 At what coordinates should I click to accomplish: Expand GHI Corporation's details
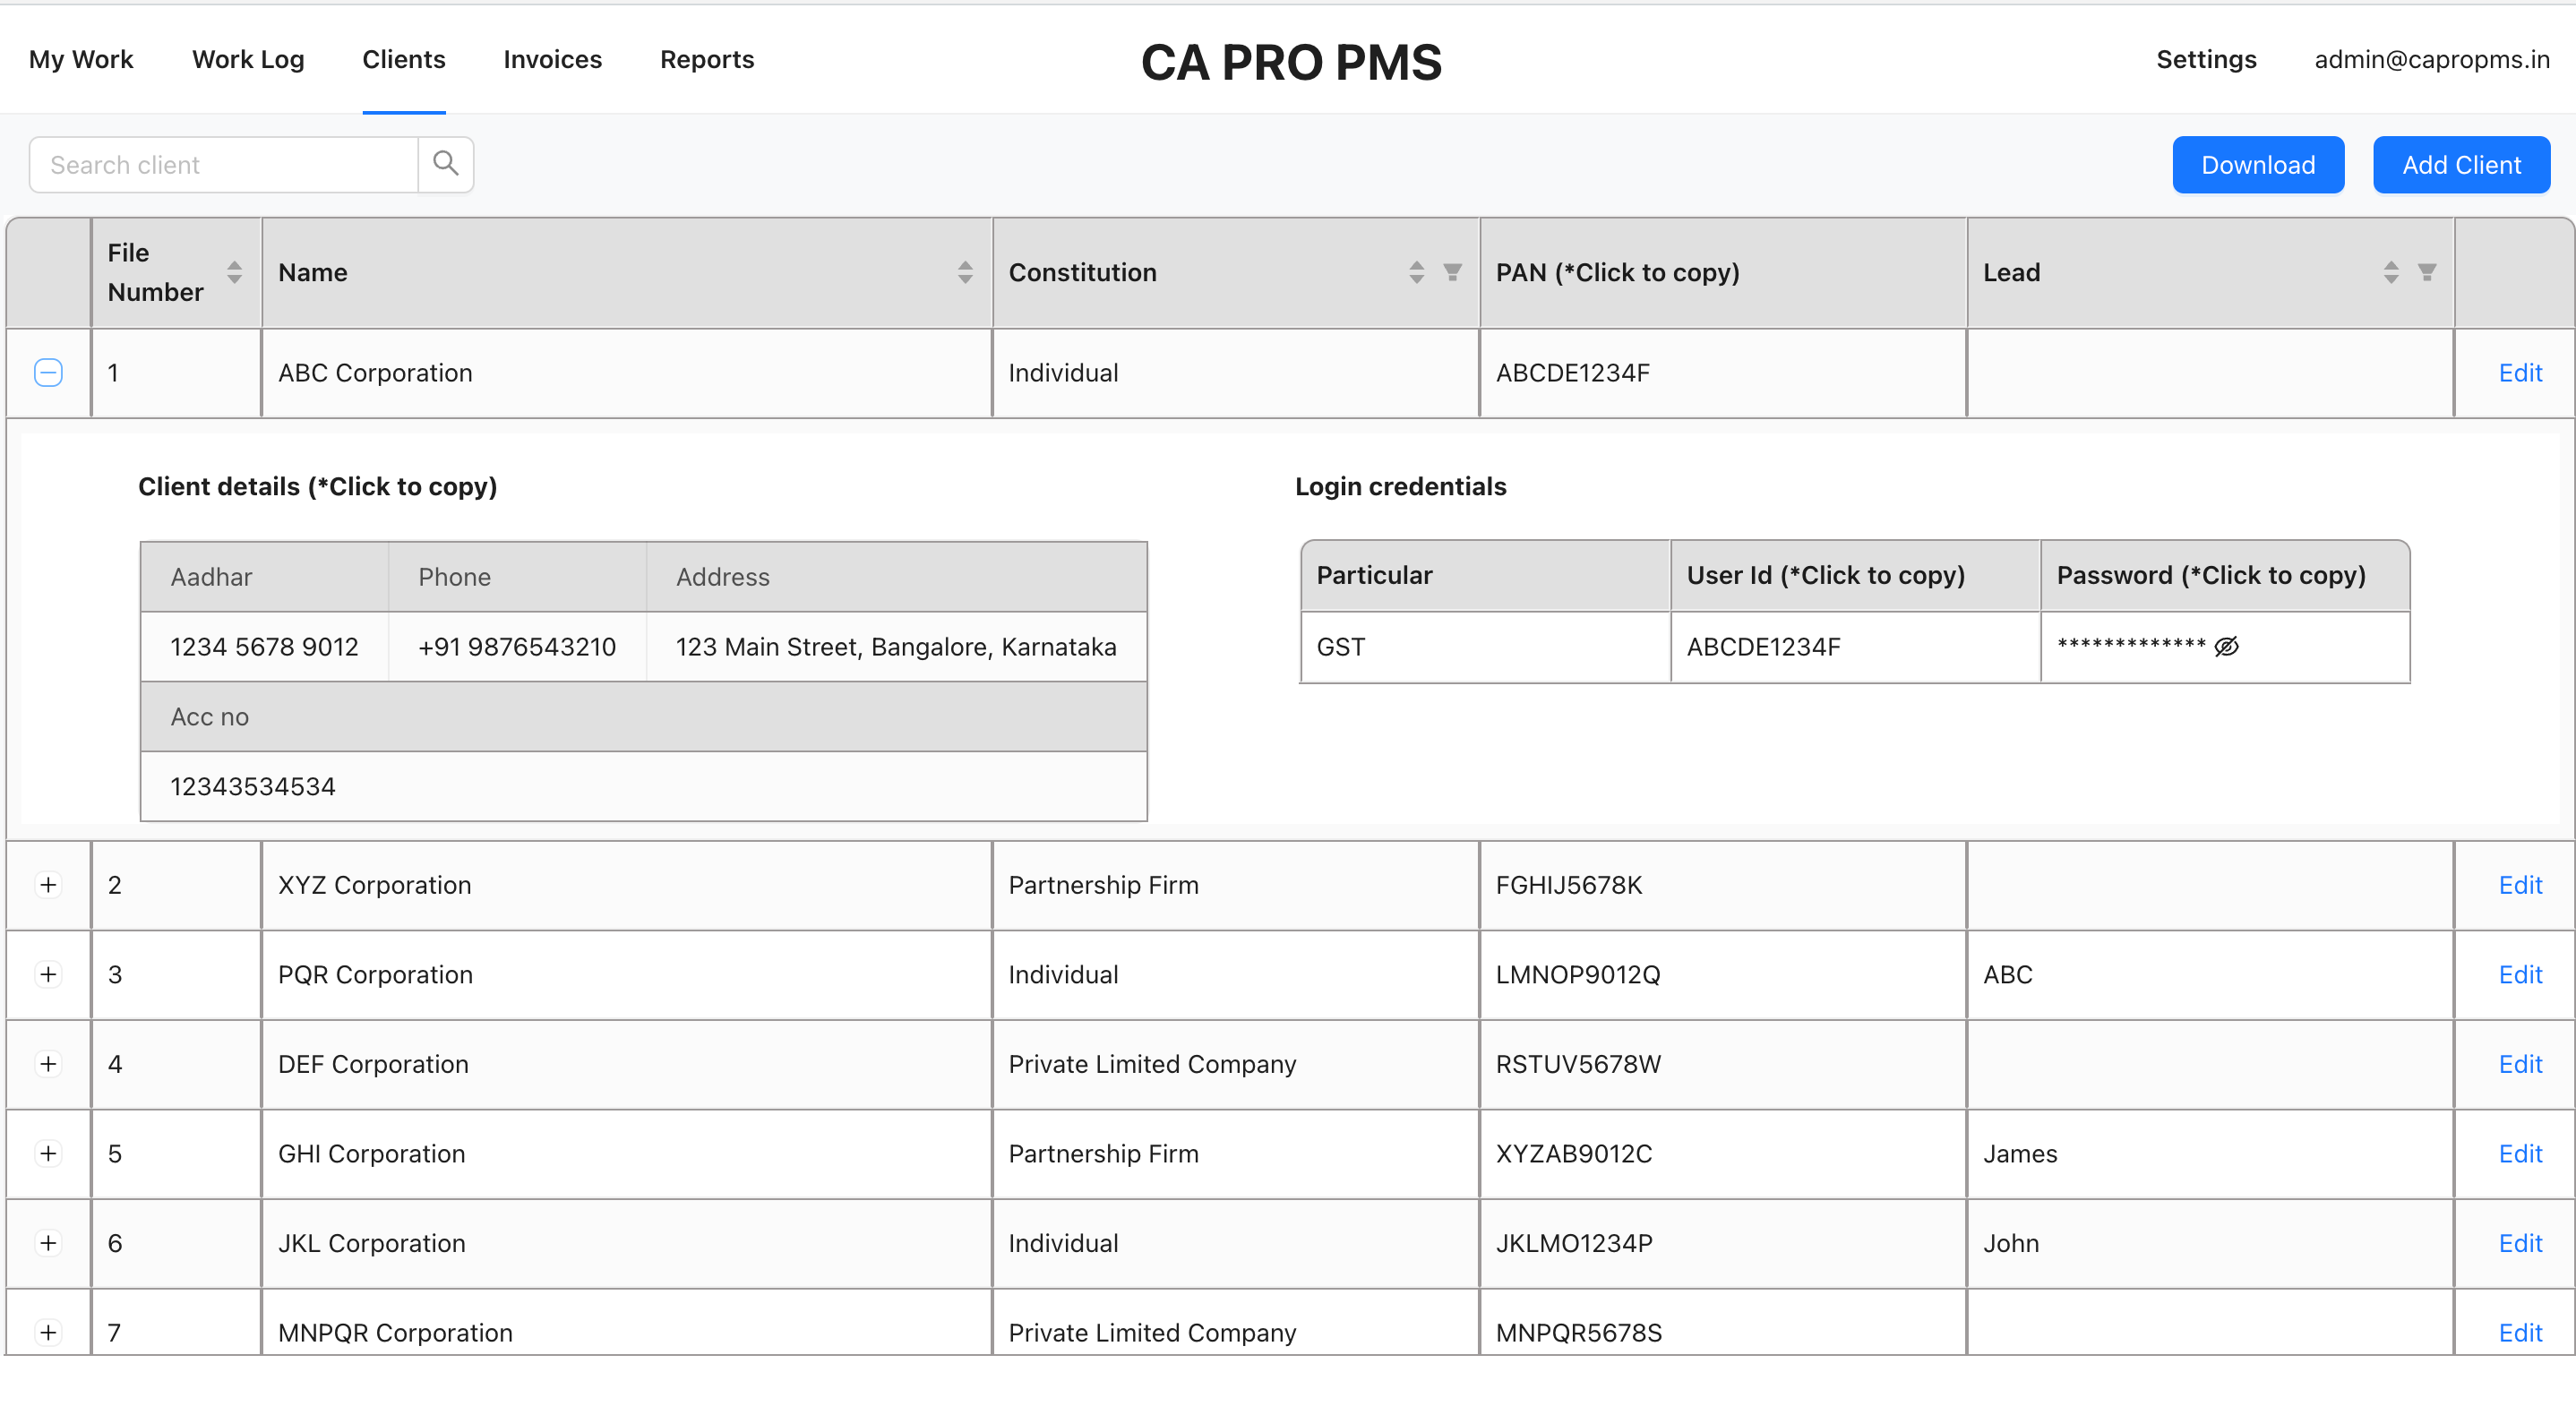(47, 1153)
